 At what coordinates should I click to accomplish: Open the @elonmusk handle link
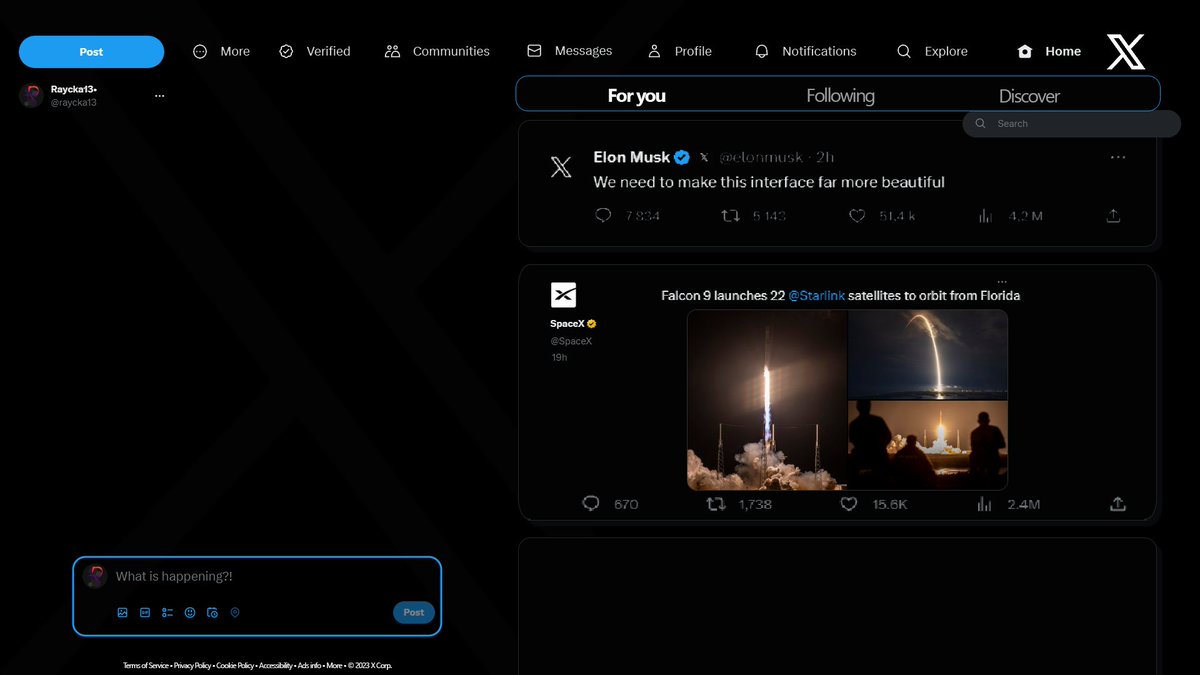(x=762, y=157)
